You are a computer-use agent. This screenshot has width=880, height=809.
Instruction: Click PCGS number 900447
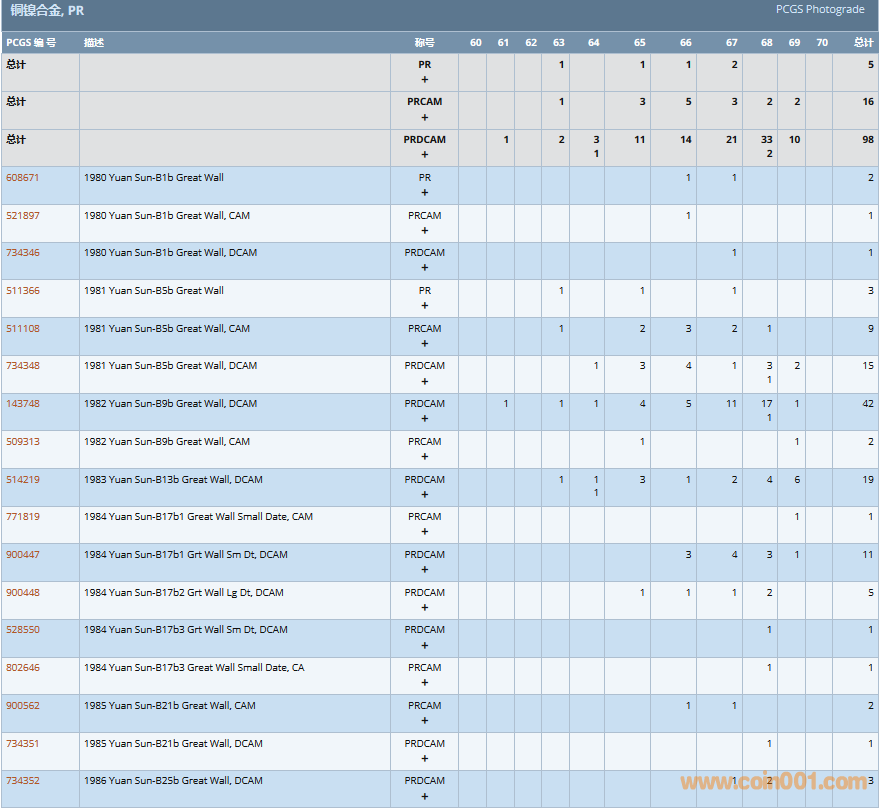tap(23, 555)
